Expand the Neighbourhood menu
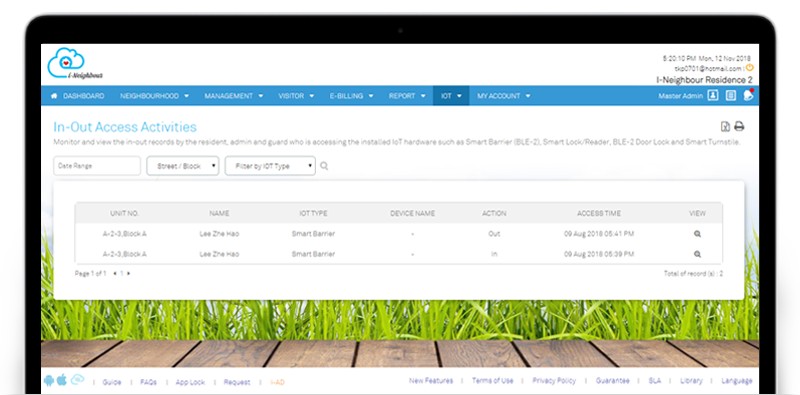The height and width of the screenshot is (395, 800). [x=154, y=96]
